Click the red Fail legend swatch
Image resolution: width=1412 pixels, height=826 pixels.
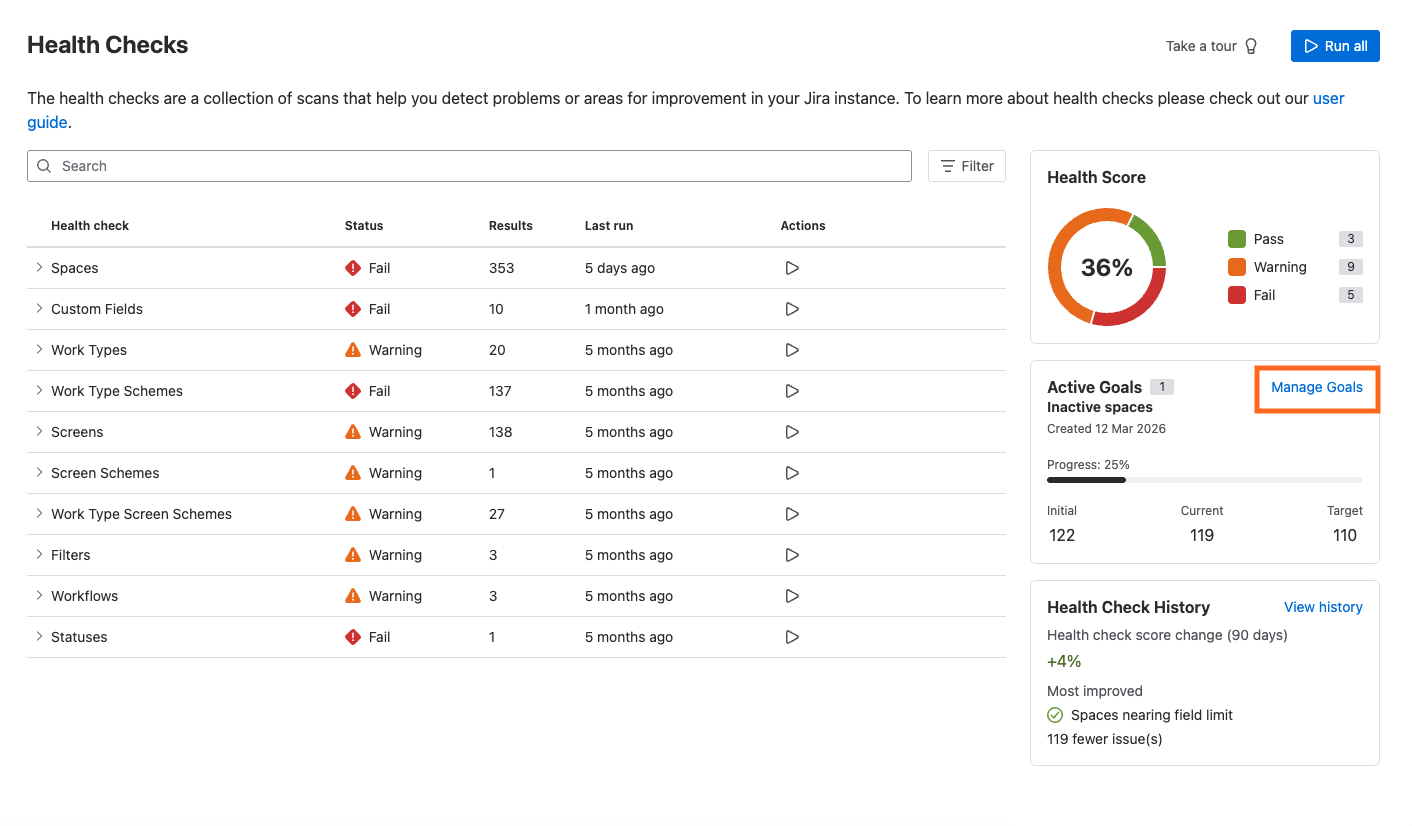(1237, 295)
